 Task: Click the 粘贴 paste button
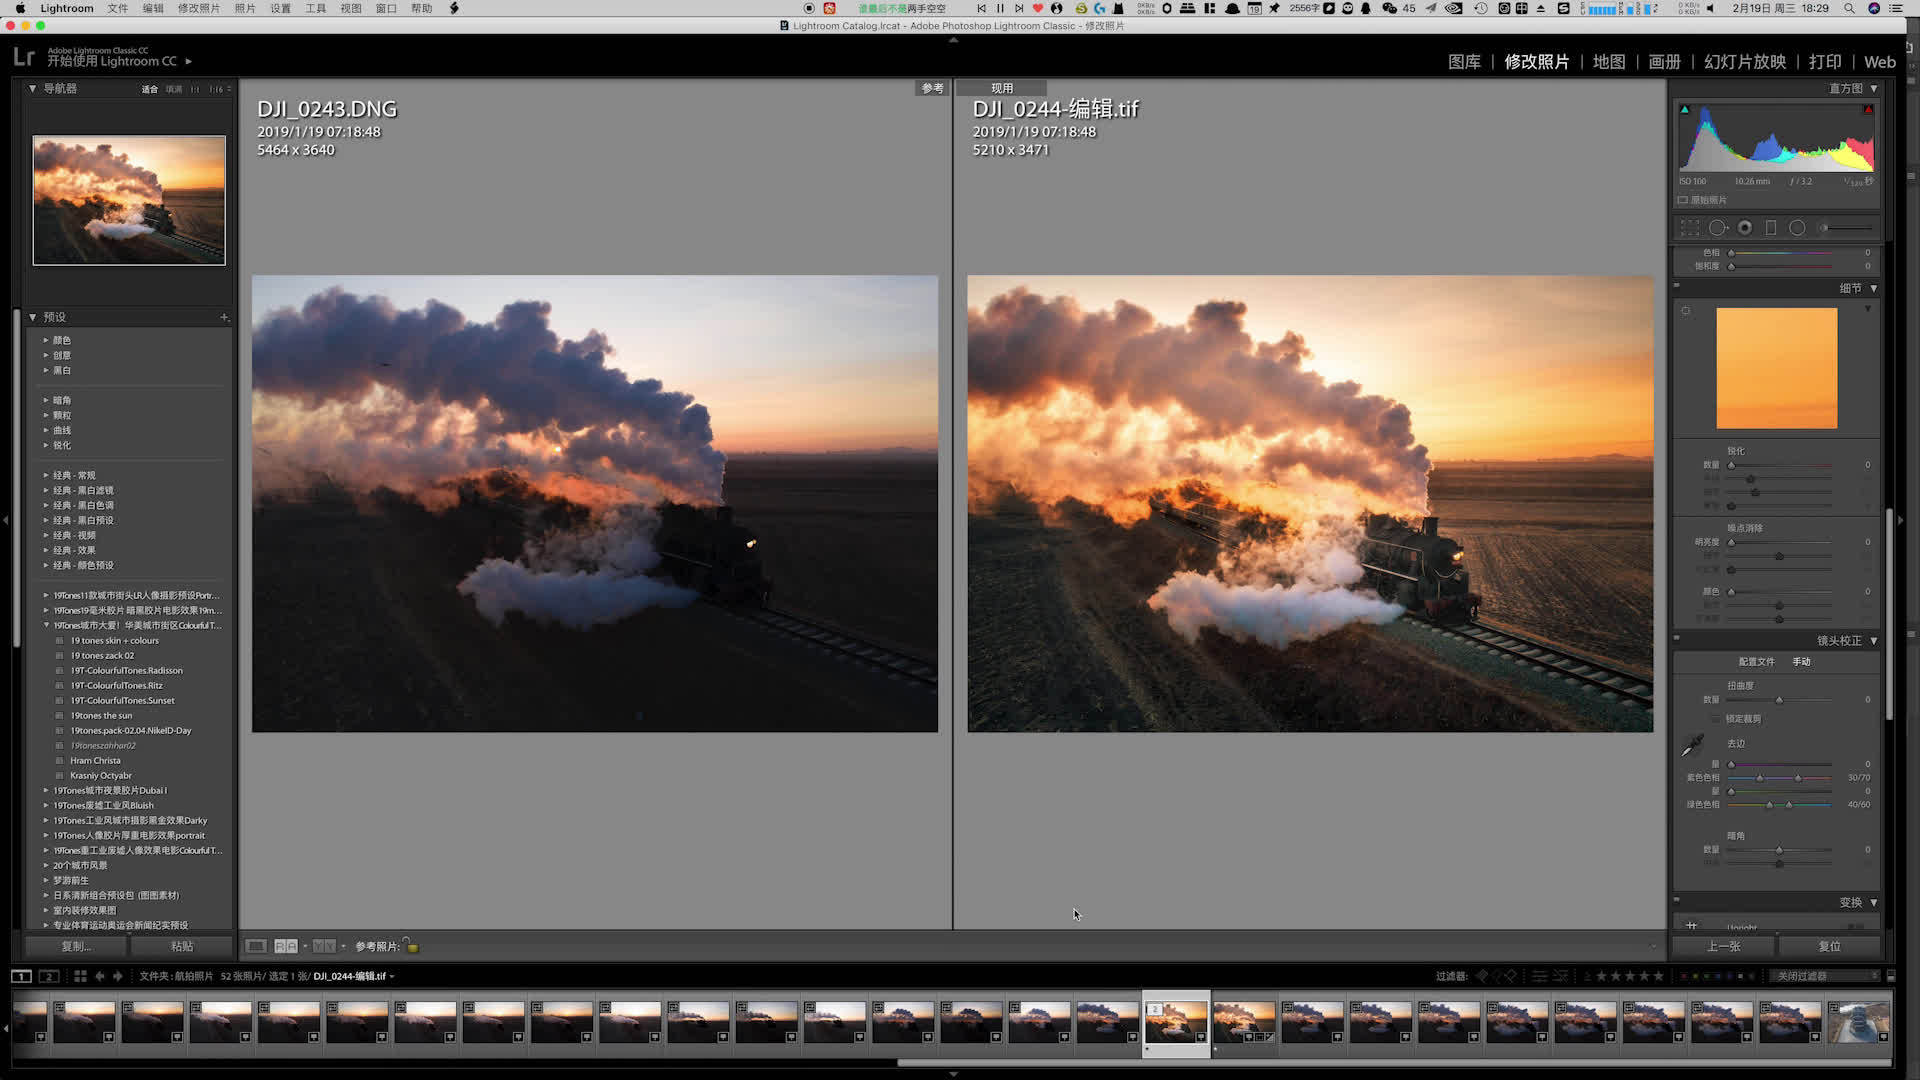click(182, 946)
